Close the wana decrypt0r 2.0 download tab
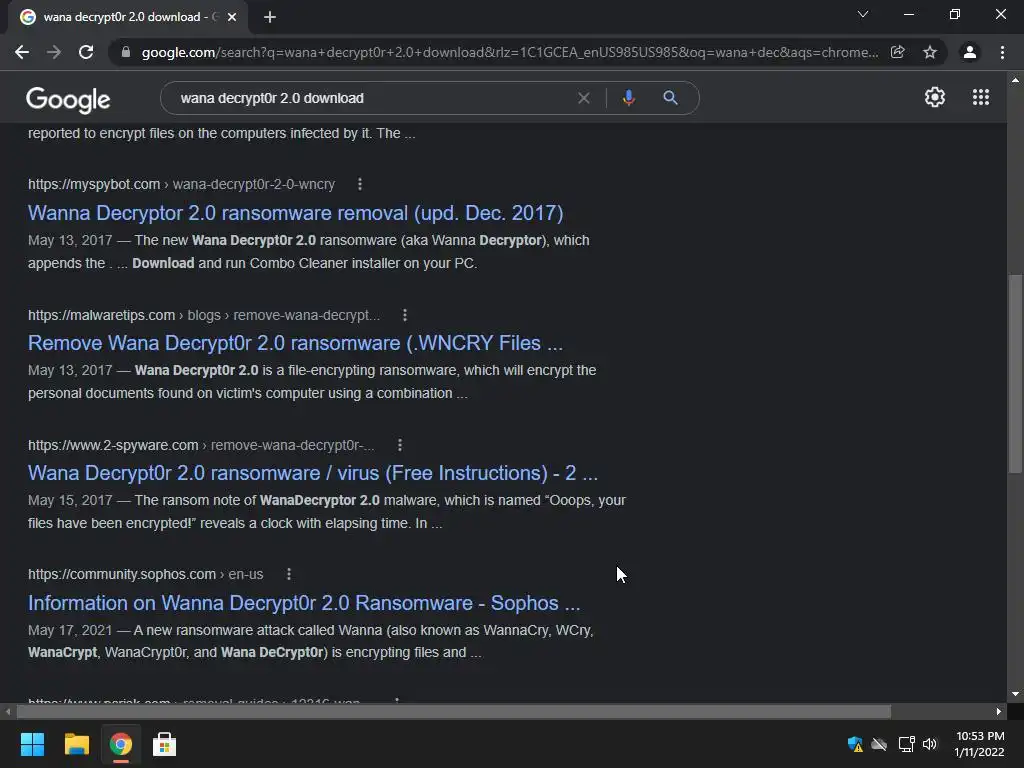 [232, 17]
